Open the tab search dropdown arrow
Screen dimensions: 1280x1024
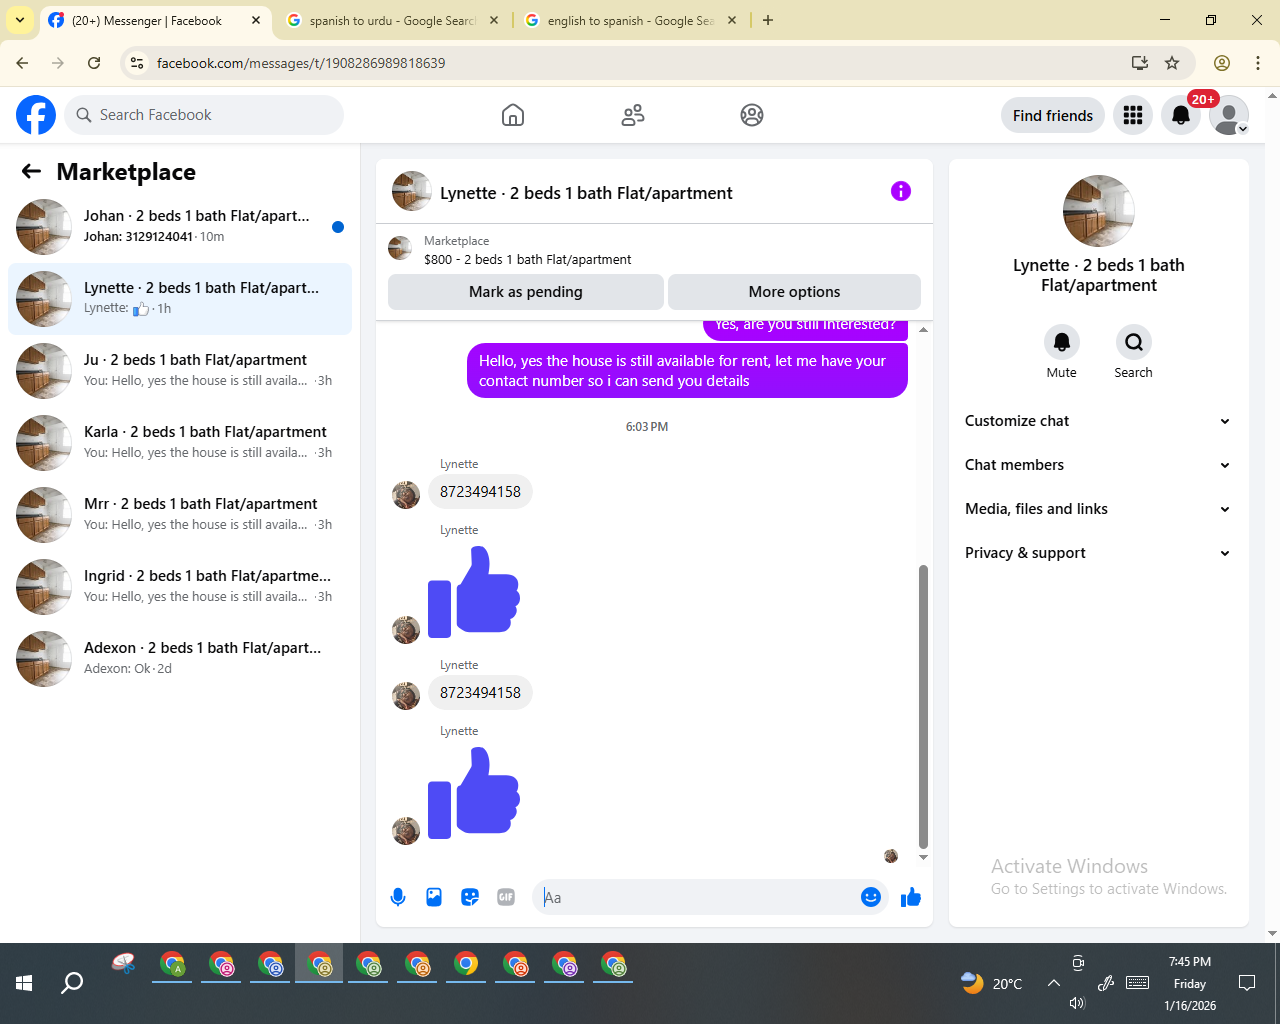[x=19, y=20]
